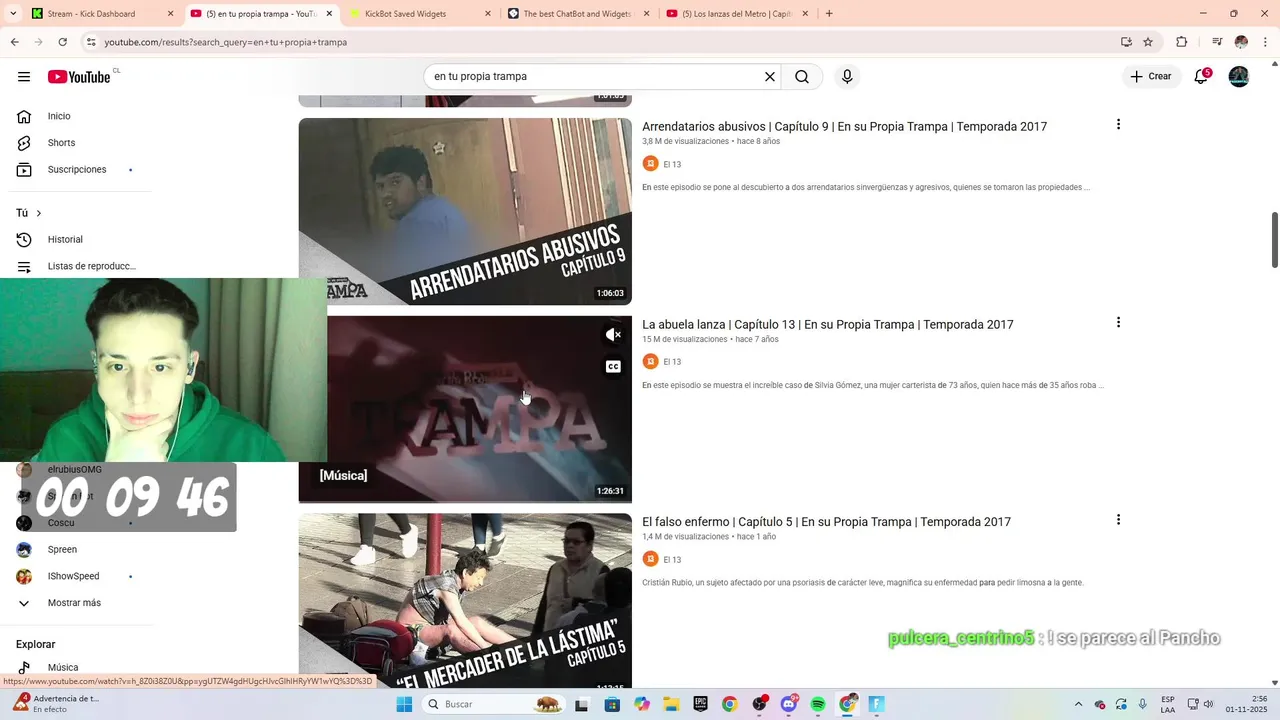Open the 1:26:31 duration badge video
The image size is (1280, 720).
coord(610,491)
